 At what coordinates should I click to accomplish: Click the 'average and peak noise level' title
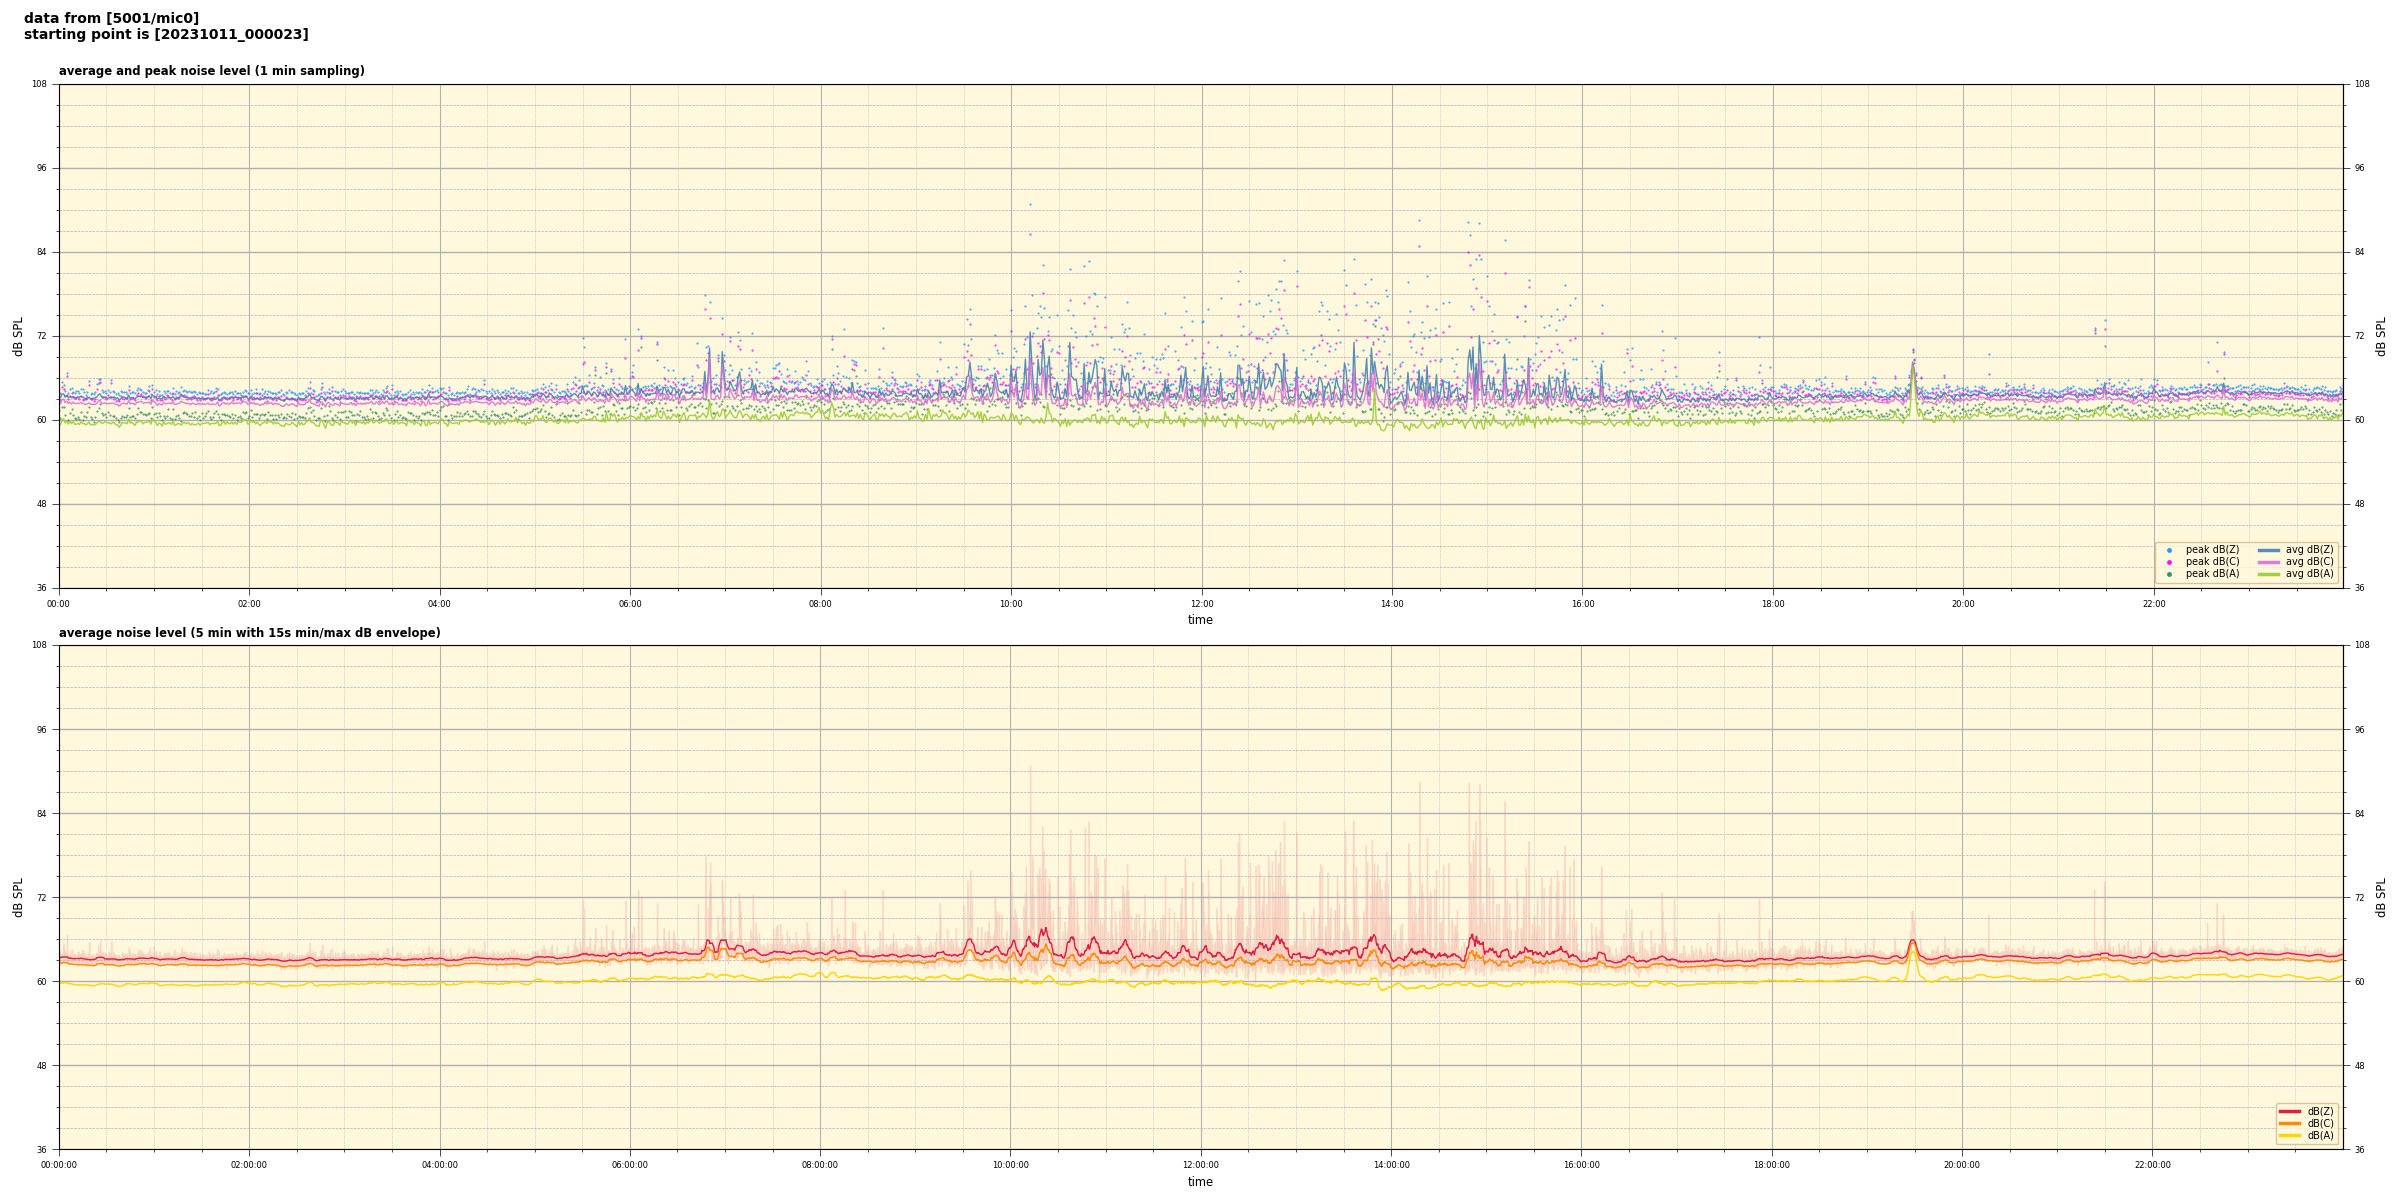pos(211,71)
